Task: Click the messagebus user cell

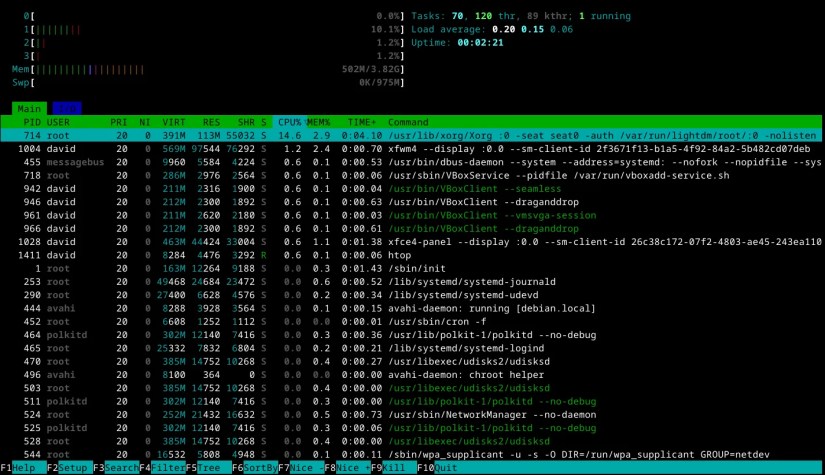Action: [x=75, y=162]
